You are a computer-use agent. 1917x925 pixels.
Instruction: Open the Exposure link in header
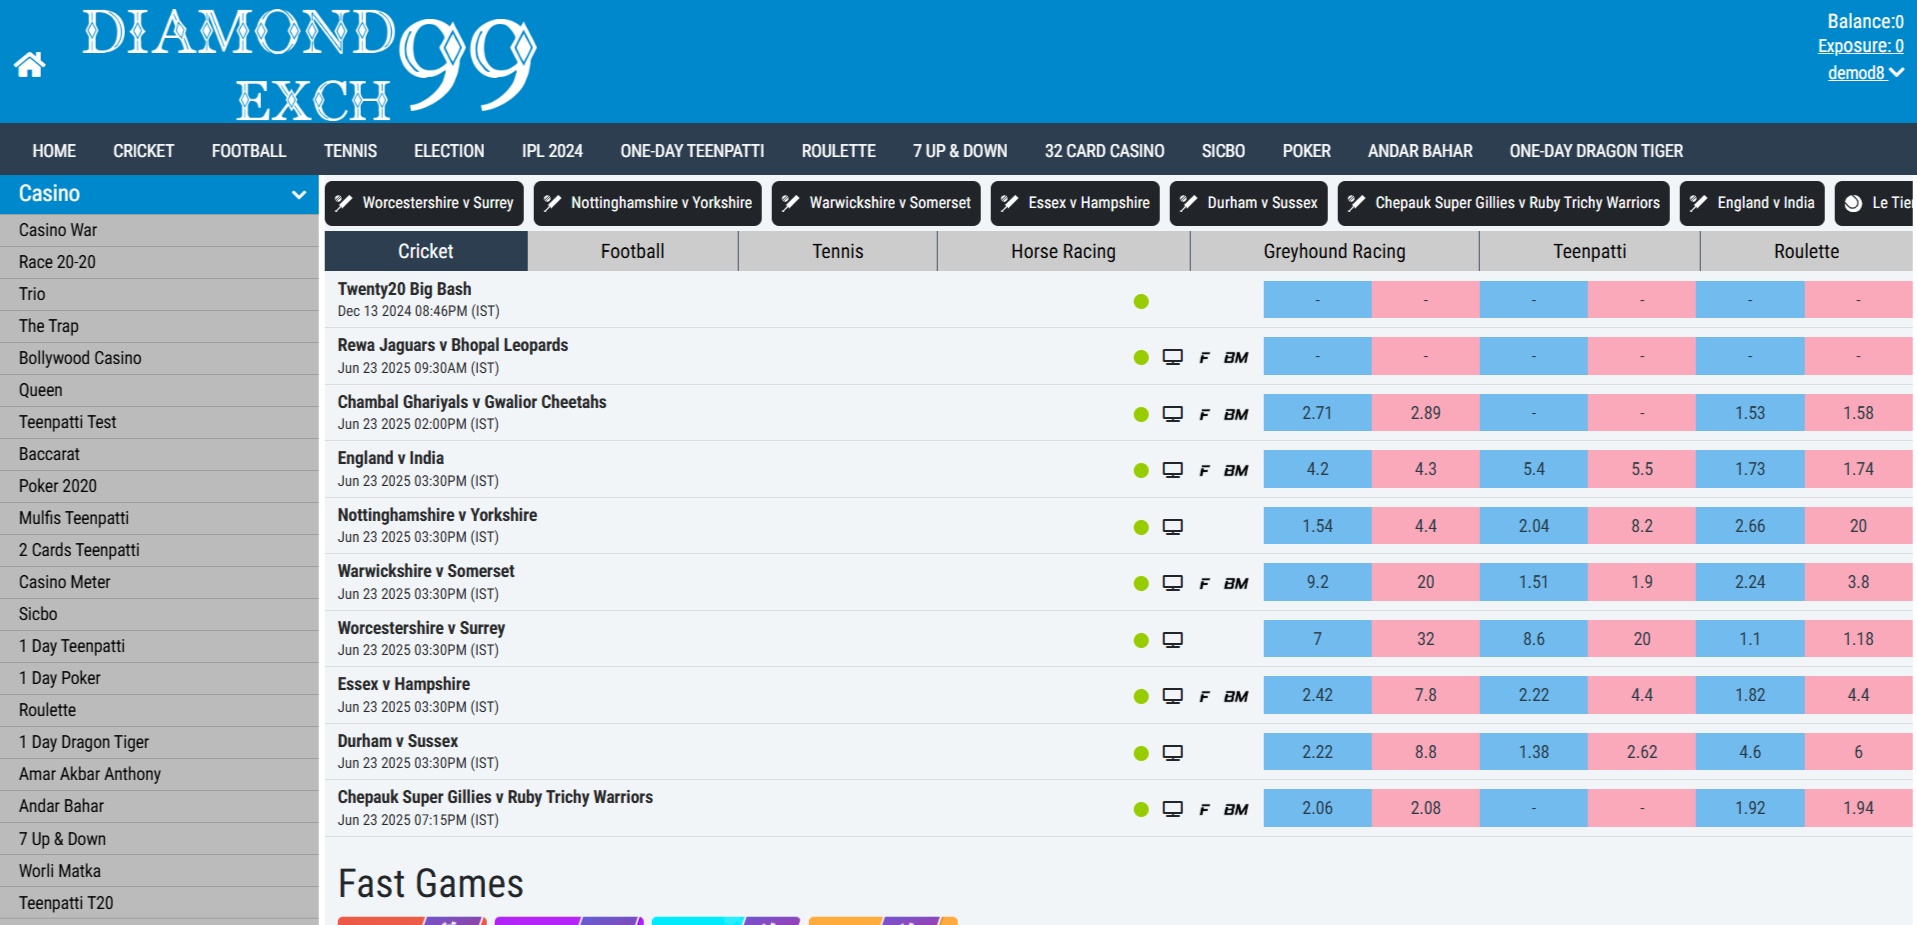click(x=1860, y=46)
